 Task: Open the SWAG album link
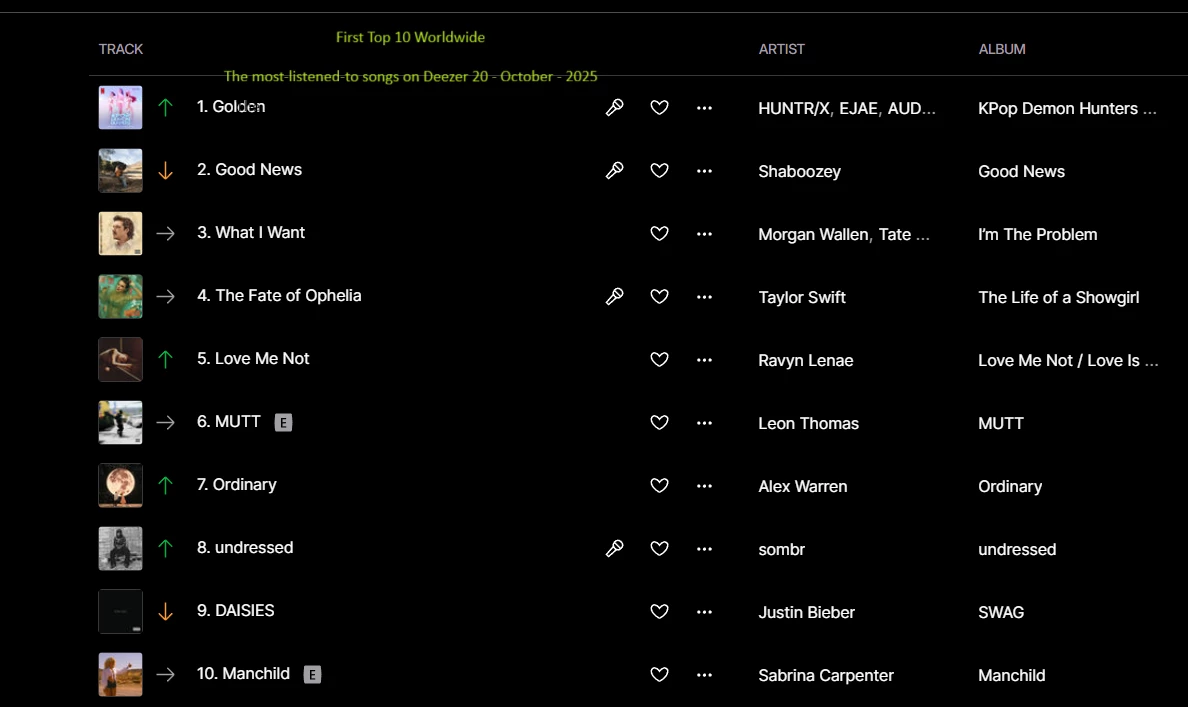[1001, 612]
